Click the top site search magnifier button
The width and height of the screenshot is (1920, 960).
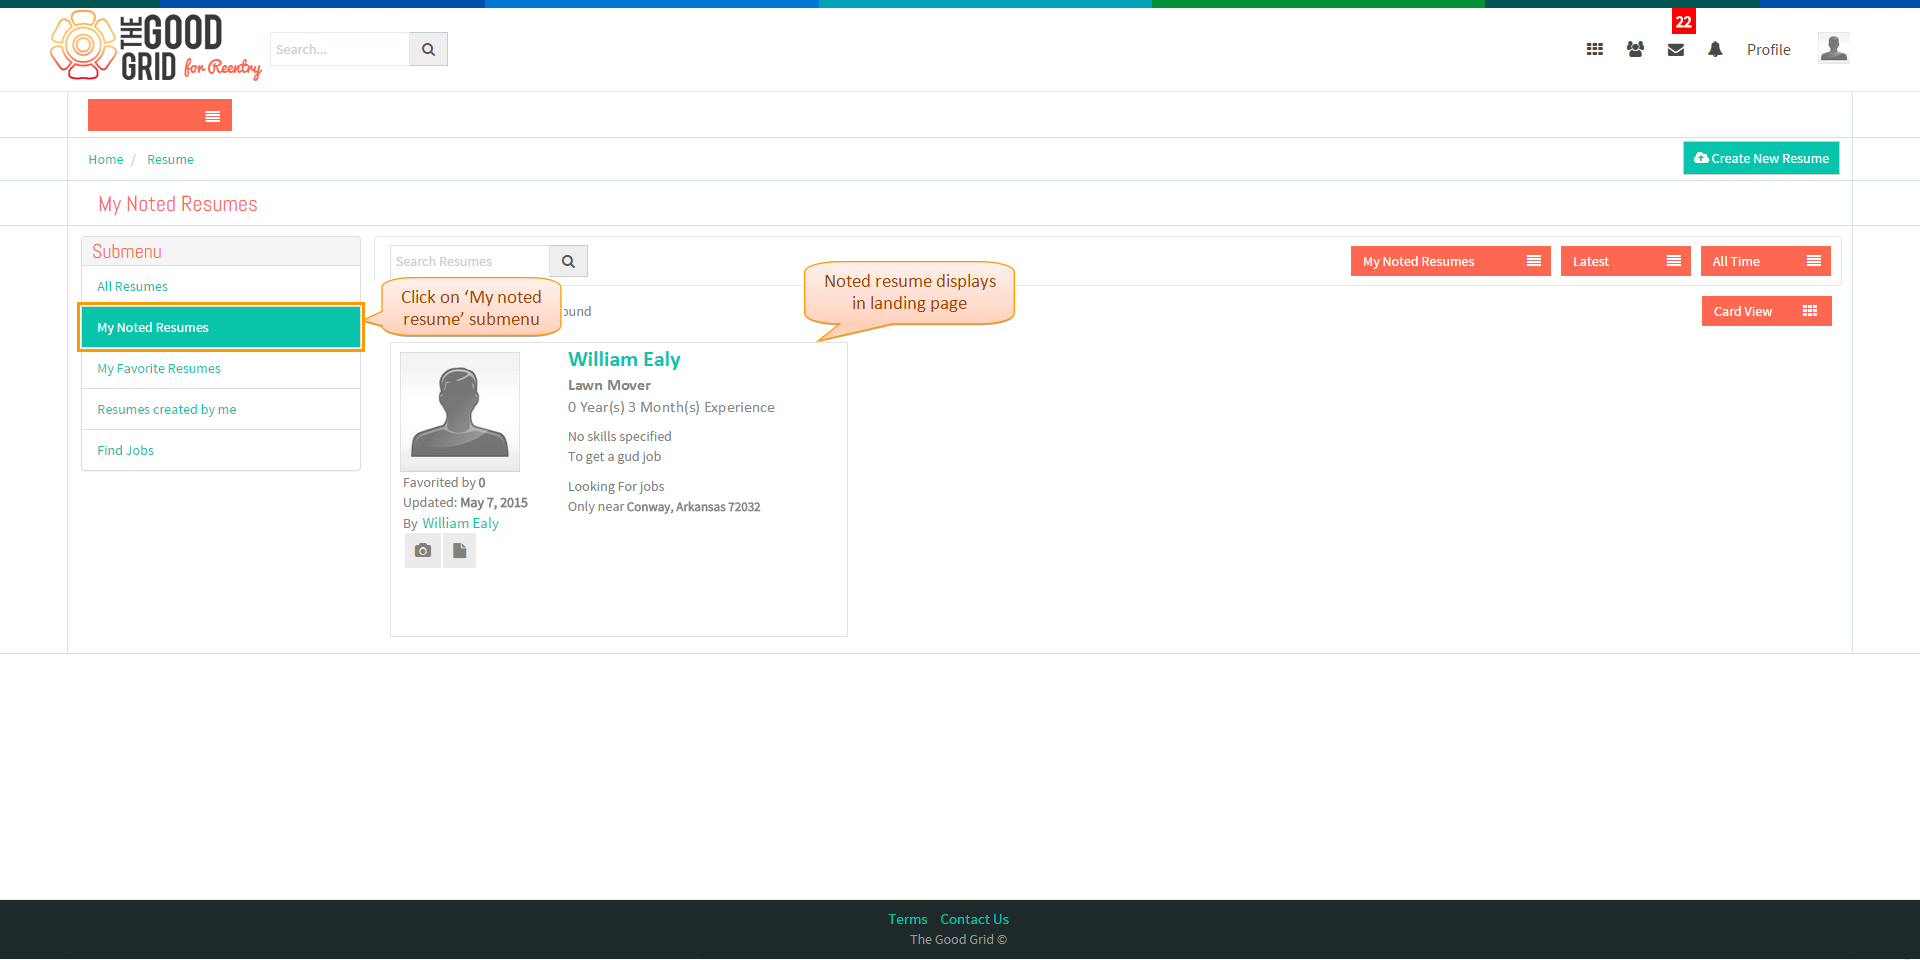click(x=428, y=49)
